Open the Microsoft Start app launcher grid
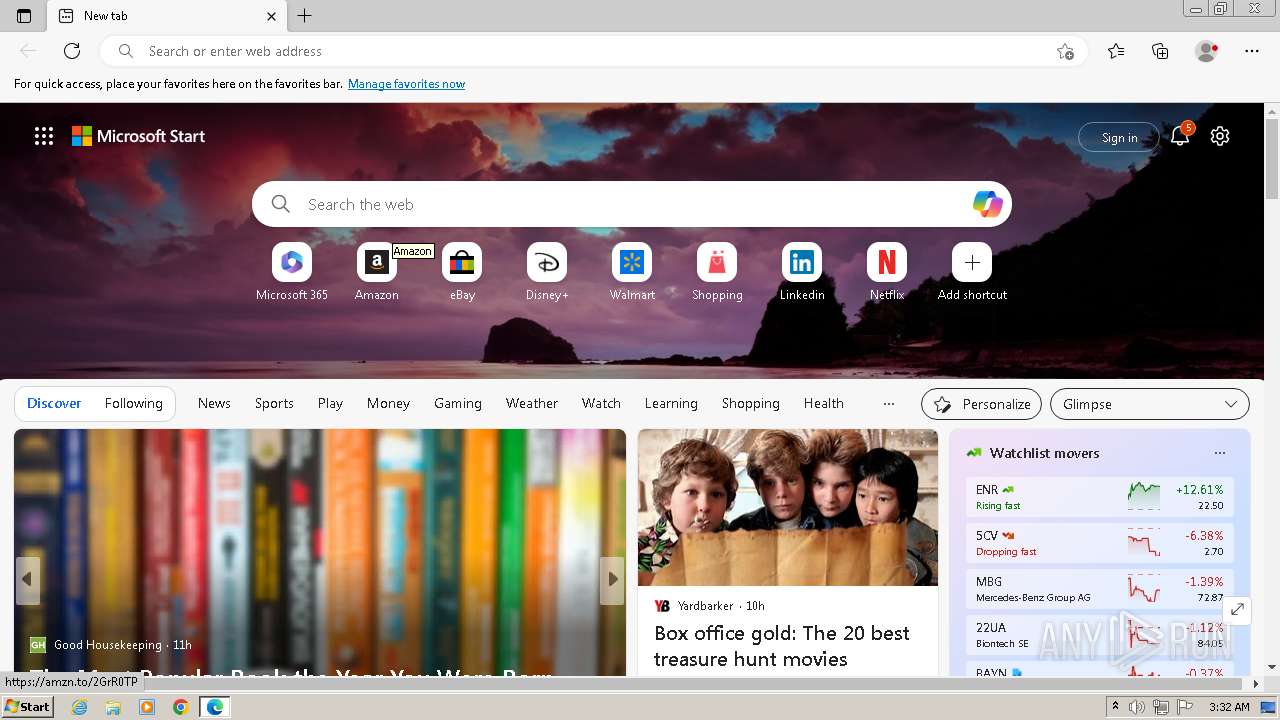This screenshot has height=720, width=1280. coord(44,136)
